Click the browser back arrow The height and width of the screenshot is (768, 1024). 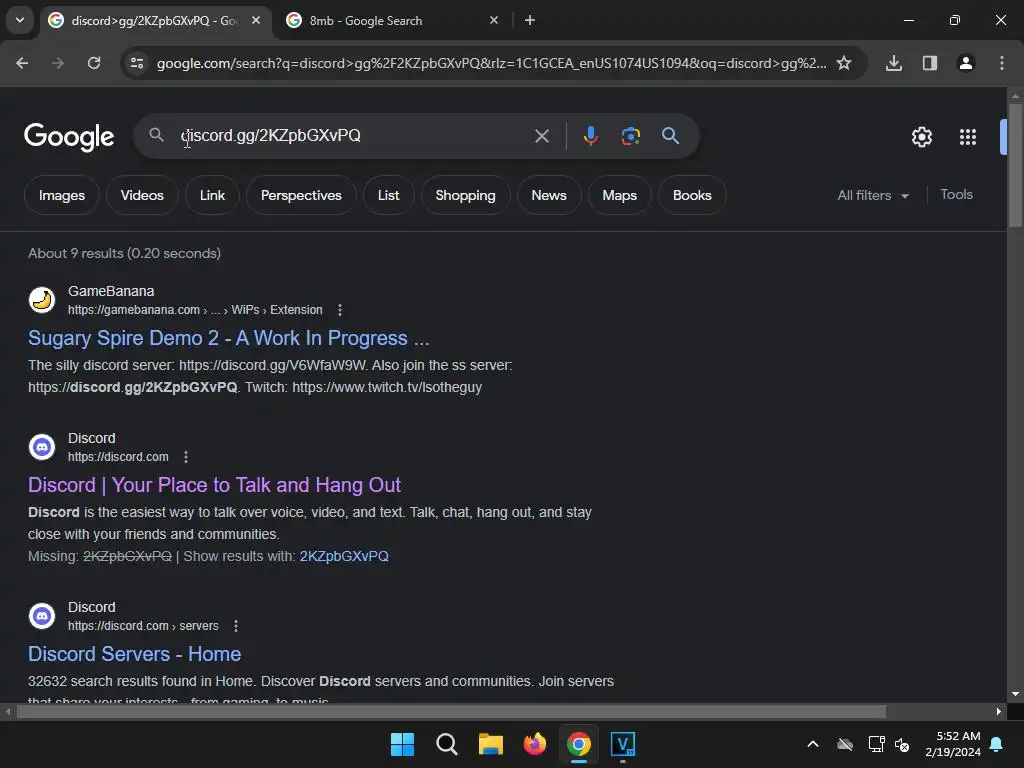22,63
